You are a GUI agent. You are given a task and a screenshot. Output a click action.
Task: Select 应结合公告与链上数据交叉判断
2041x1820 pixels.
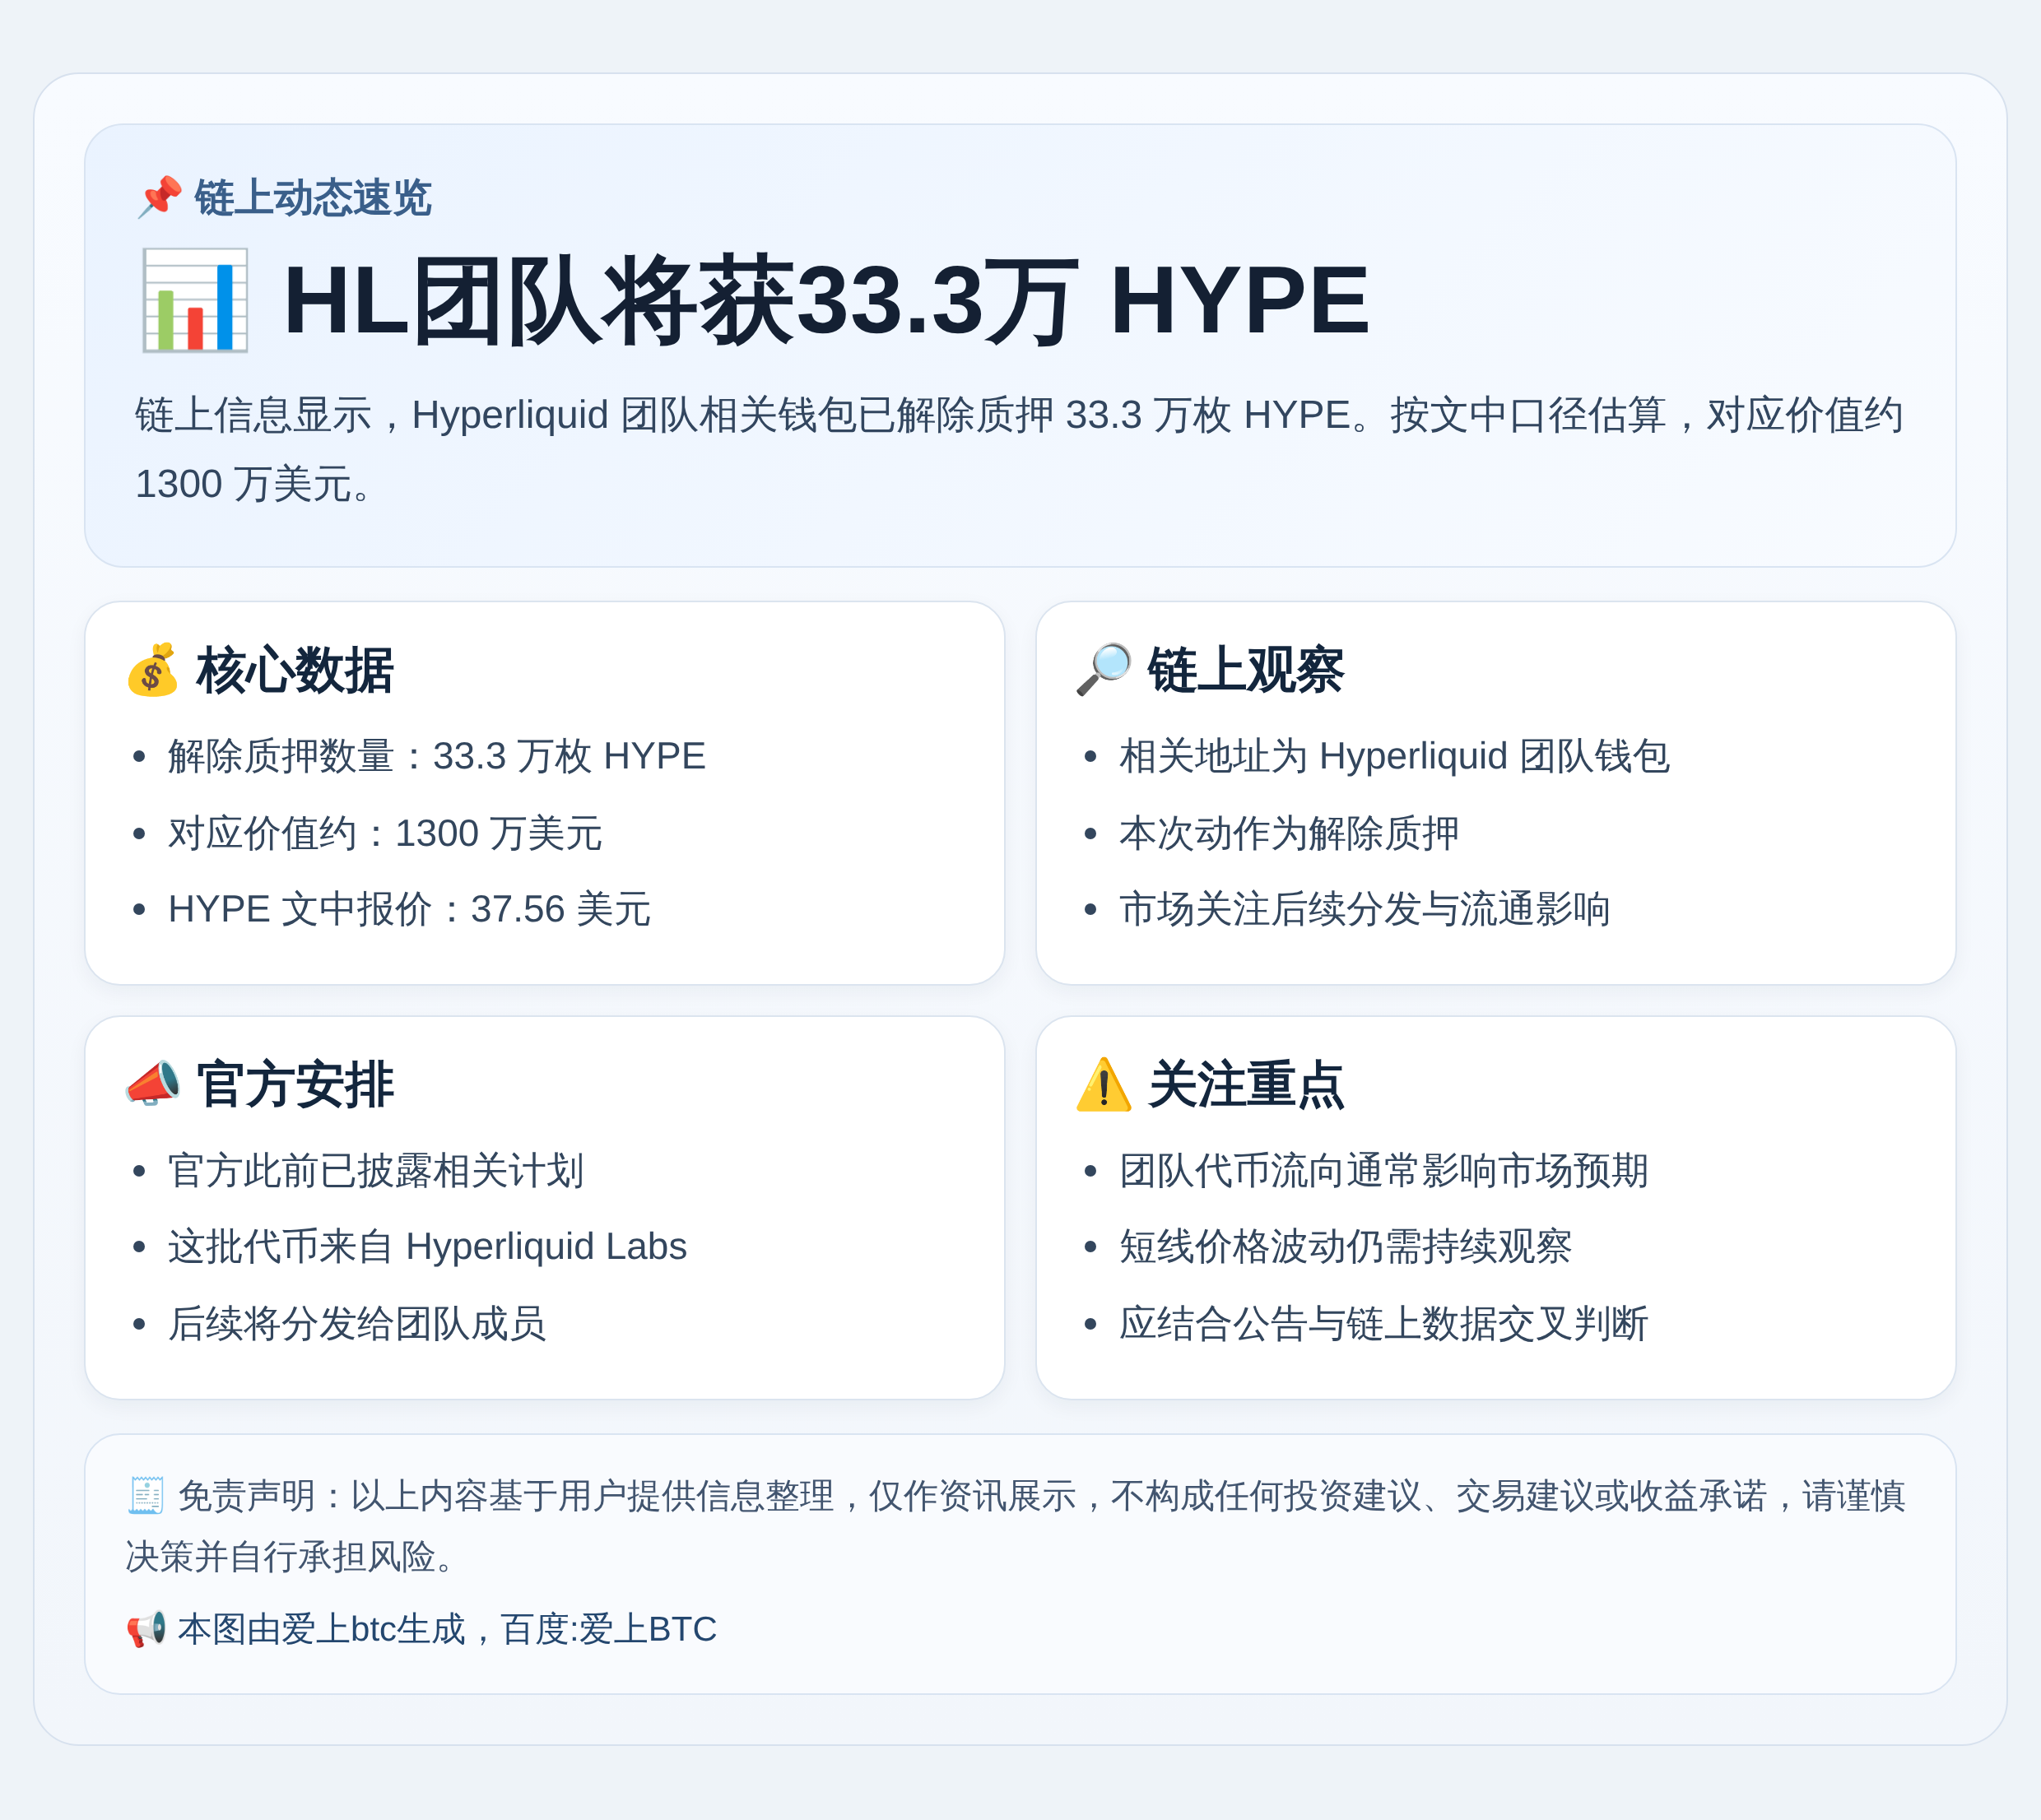coord(1383,1324)
